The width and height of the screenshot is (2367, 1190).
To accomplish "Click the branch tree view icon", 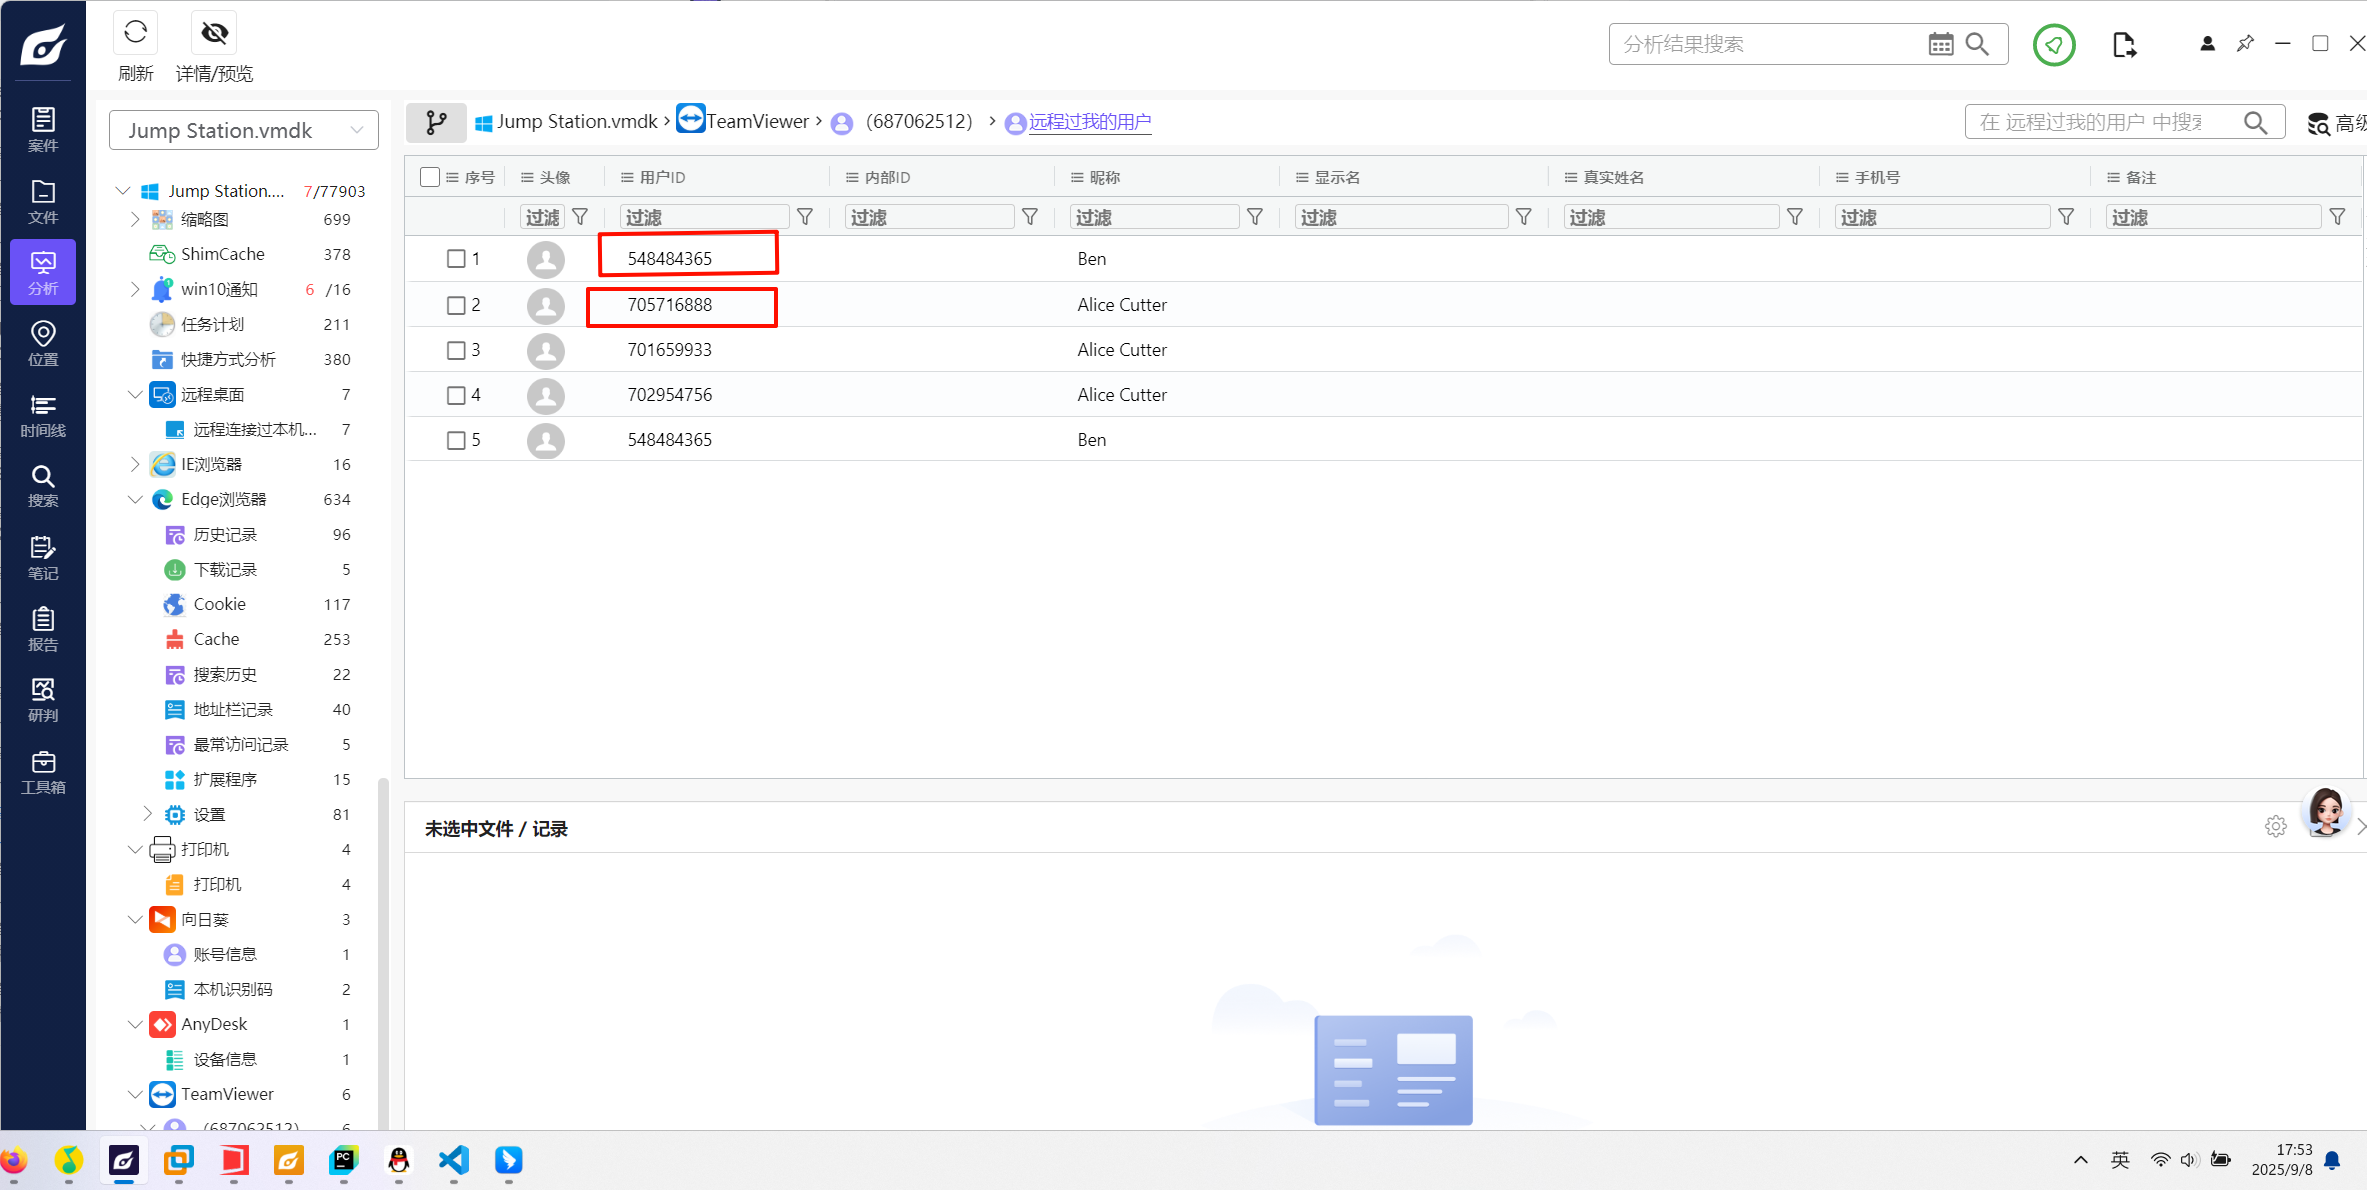I will pos(436,122).
